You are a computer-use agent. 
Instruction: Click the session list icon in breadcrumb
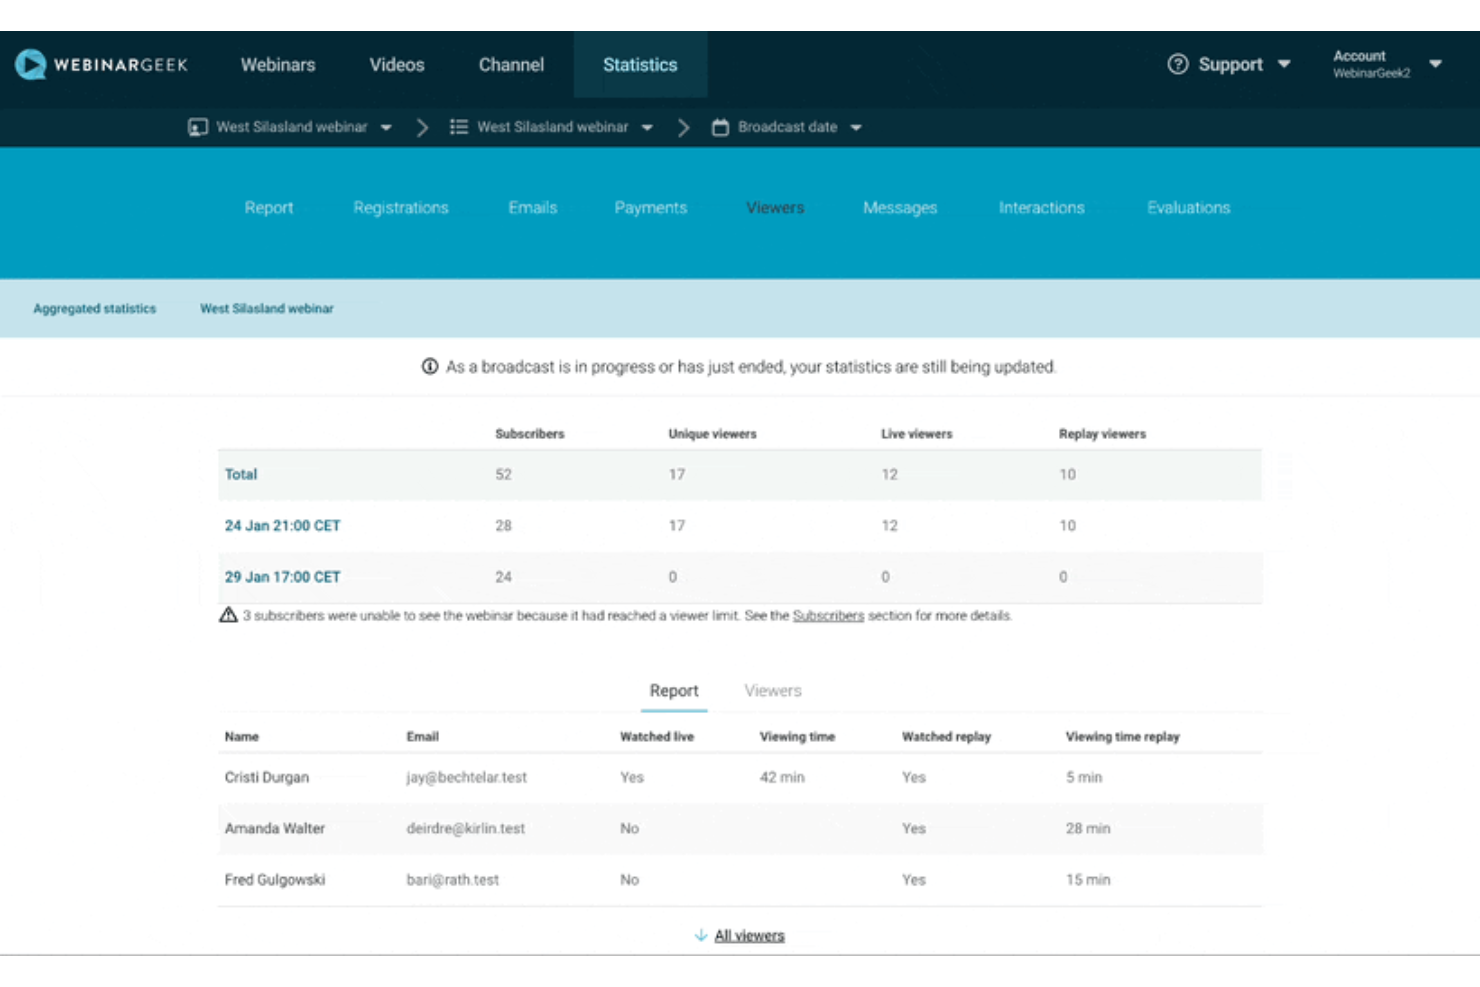point(459,127)
